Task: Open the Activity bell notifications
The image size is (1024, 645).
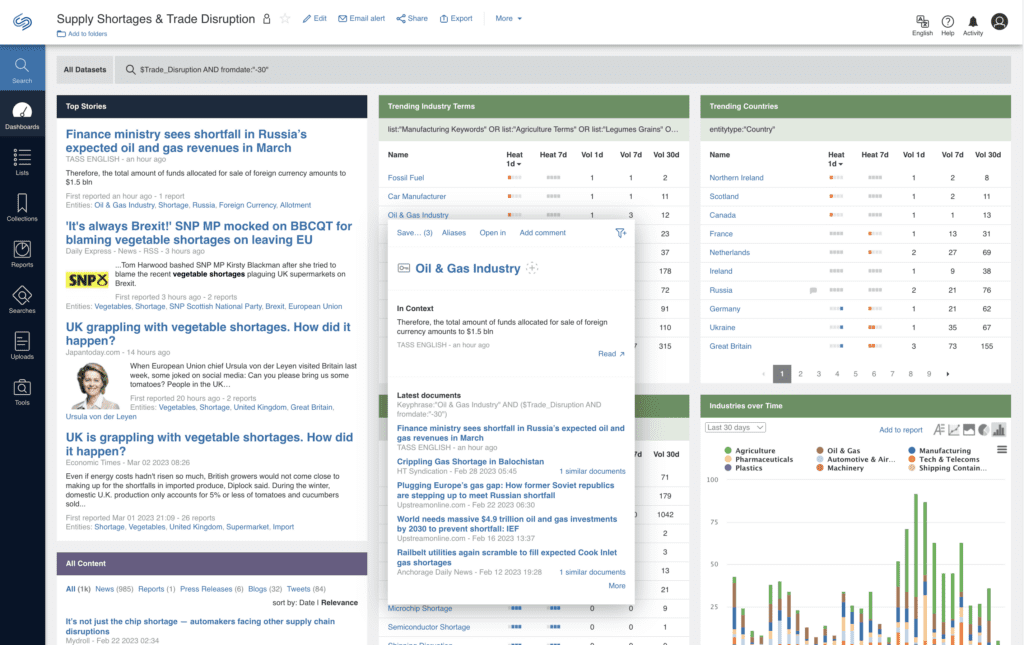Action: click(973, 25)
